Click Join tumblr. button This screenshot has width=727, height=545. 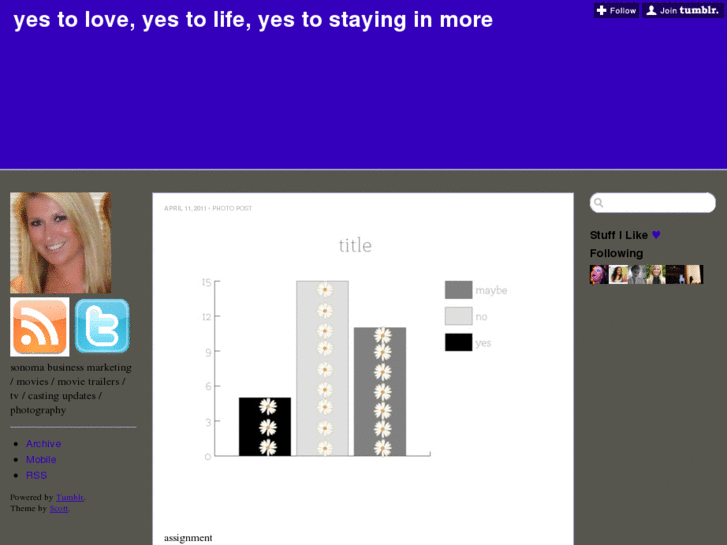[682, 10]
